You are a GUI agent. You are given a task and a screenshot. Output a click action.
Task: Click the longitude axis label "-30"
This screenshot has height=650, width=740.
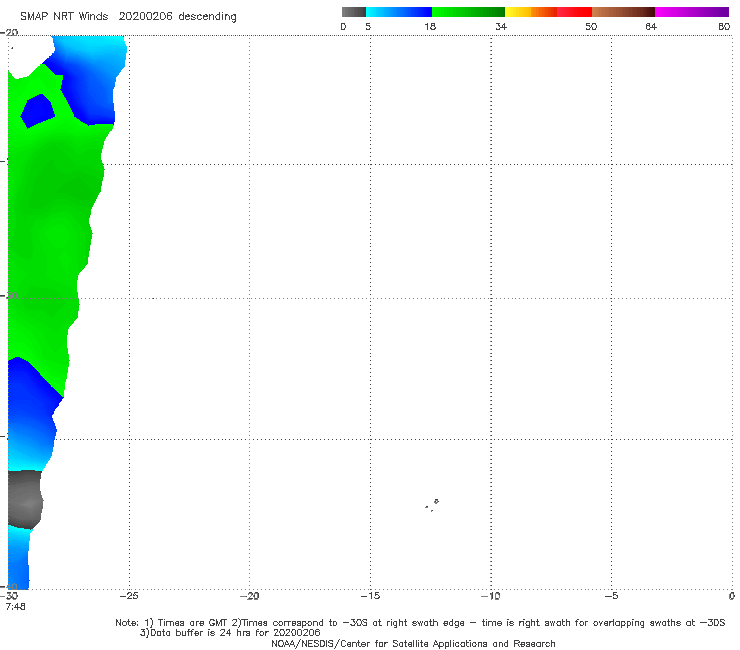point(9,596)
